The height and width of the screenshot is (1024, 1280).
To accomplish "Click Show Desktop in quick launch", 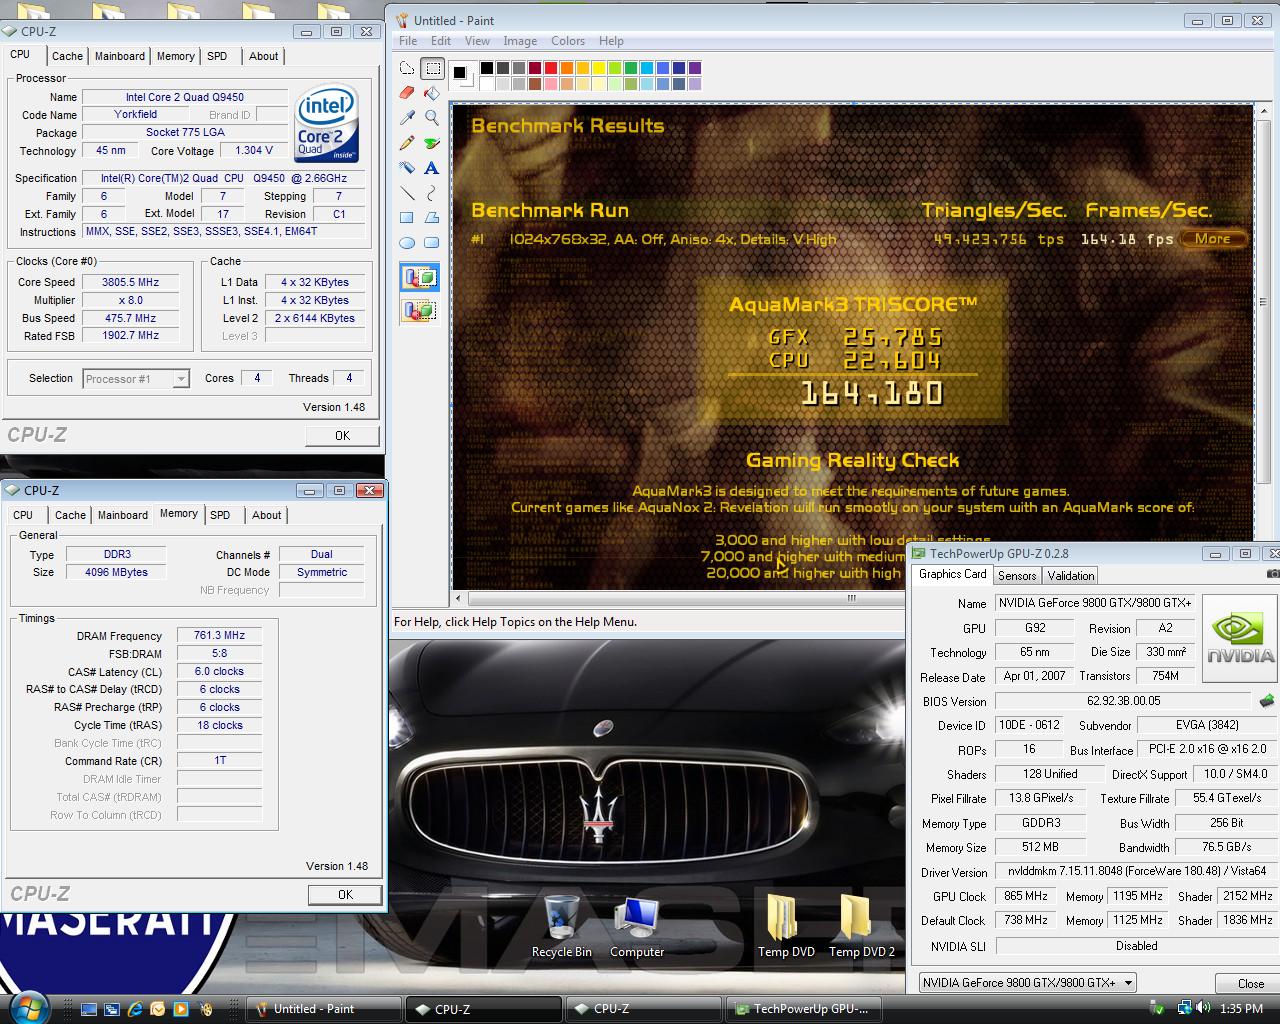I will pyautogui.click(x=89, y=1009).
